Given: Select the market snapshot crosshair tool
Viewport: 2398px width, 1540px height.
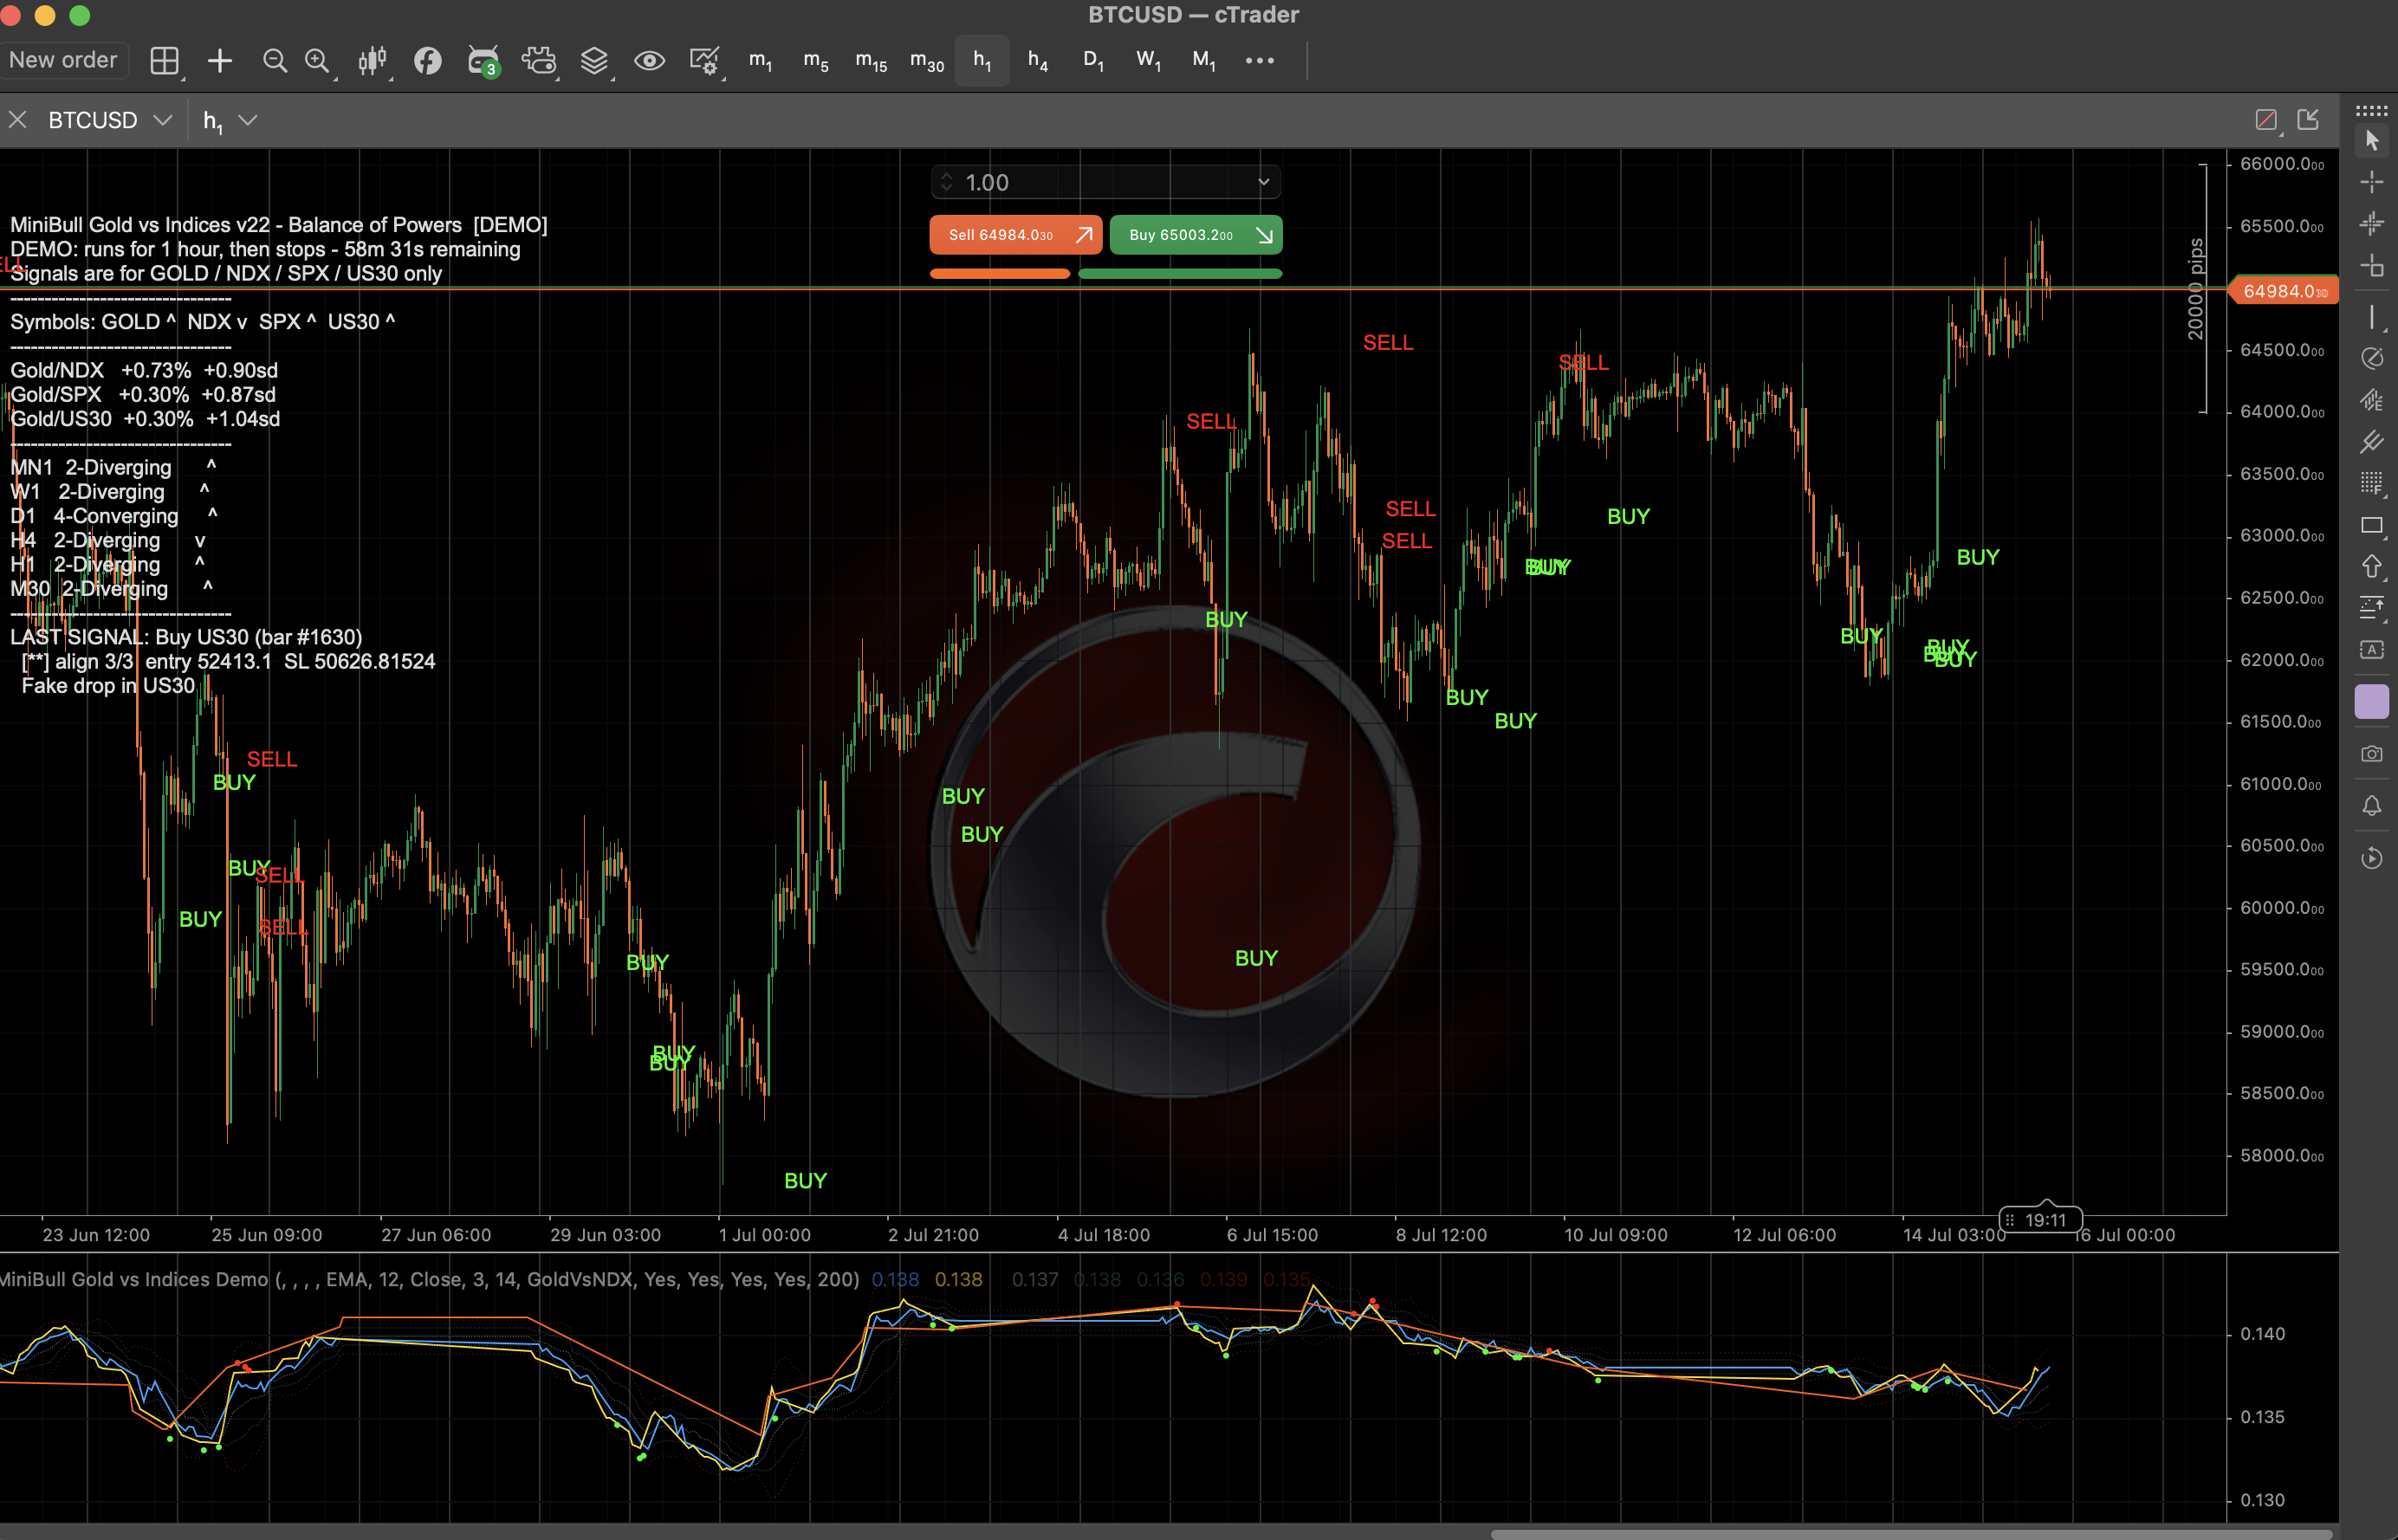Looking at the screenshot, I should click(2372, 223).
